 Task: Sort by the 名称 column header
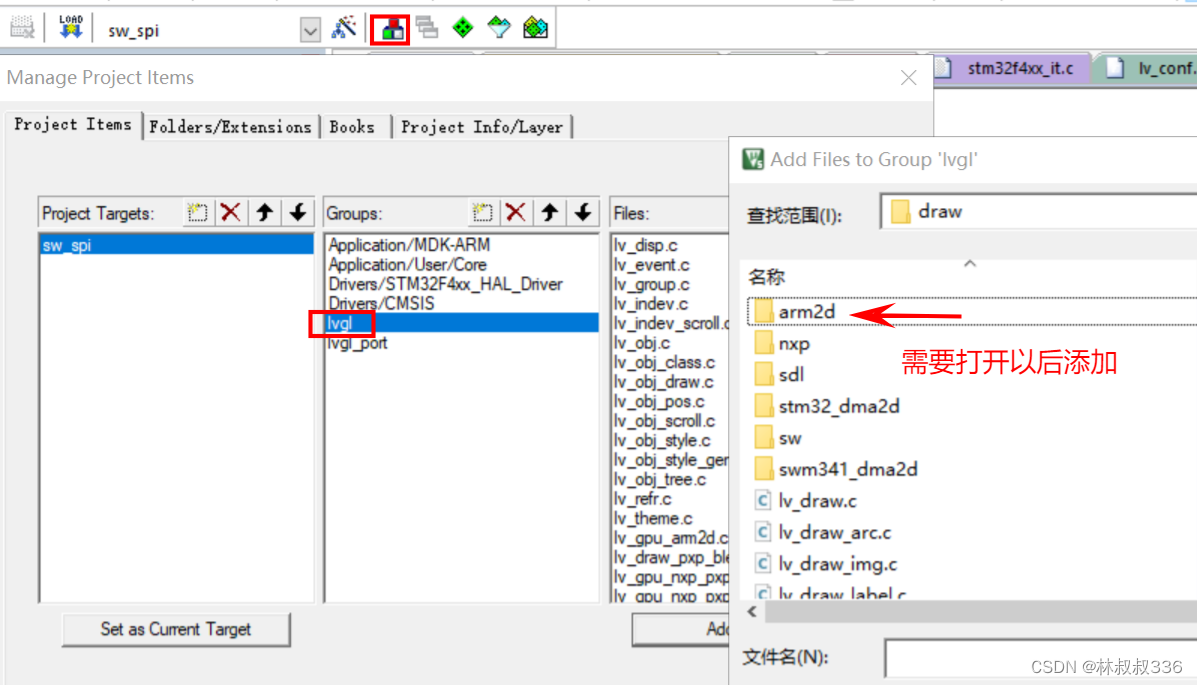766,276
